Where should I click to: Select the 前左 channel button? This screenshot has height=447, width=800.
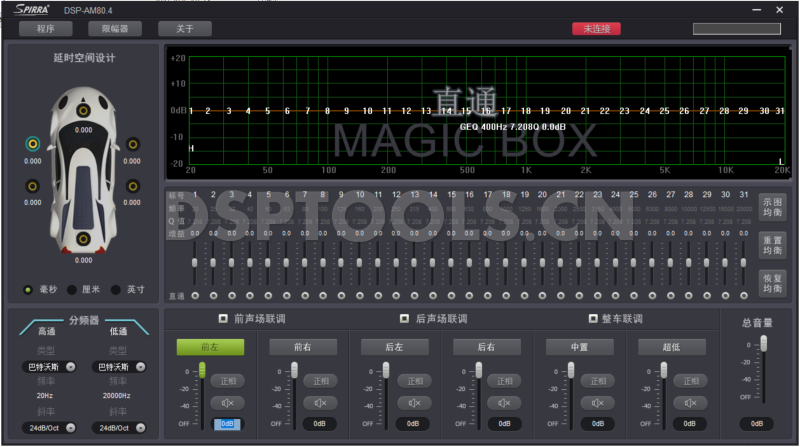[210, 347]
